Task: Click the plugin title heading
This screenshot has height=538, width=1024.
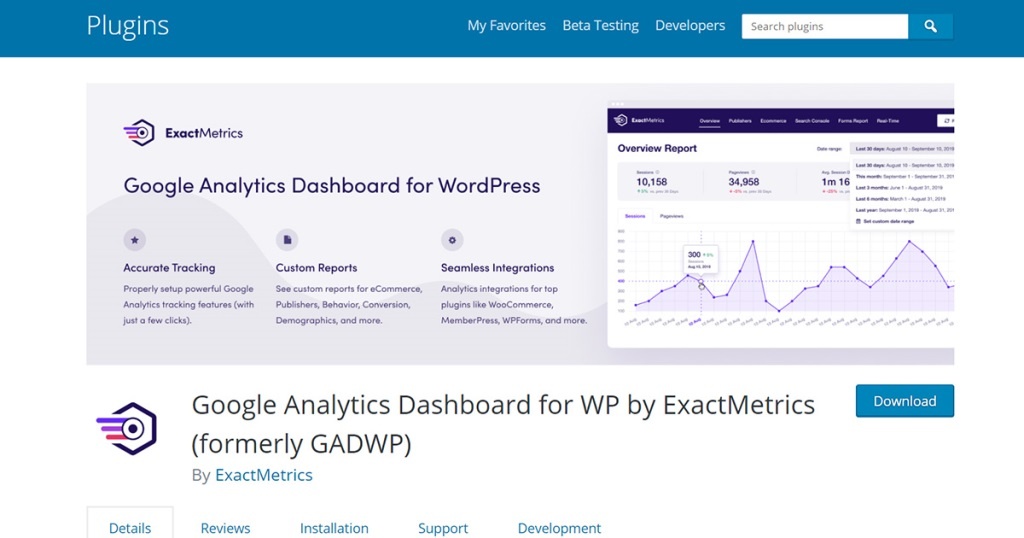Action: (503, 424)
